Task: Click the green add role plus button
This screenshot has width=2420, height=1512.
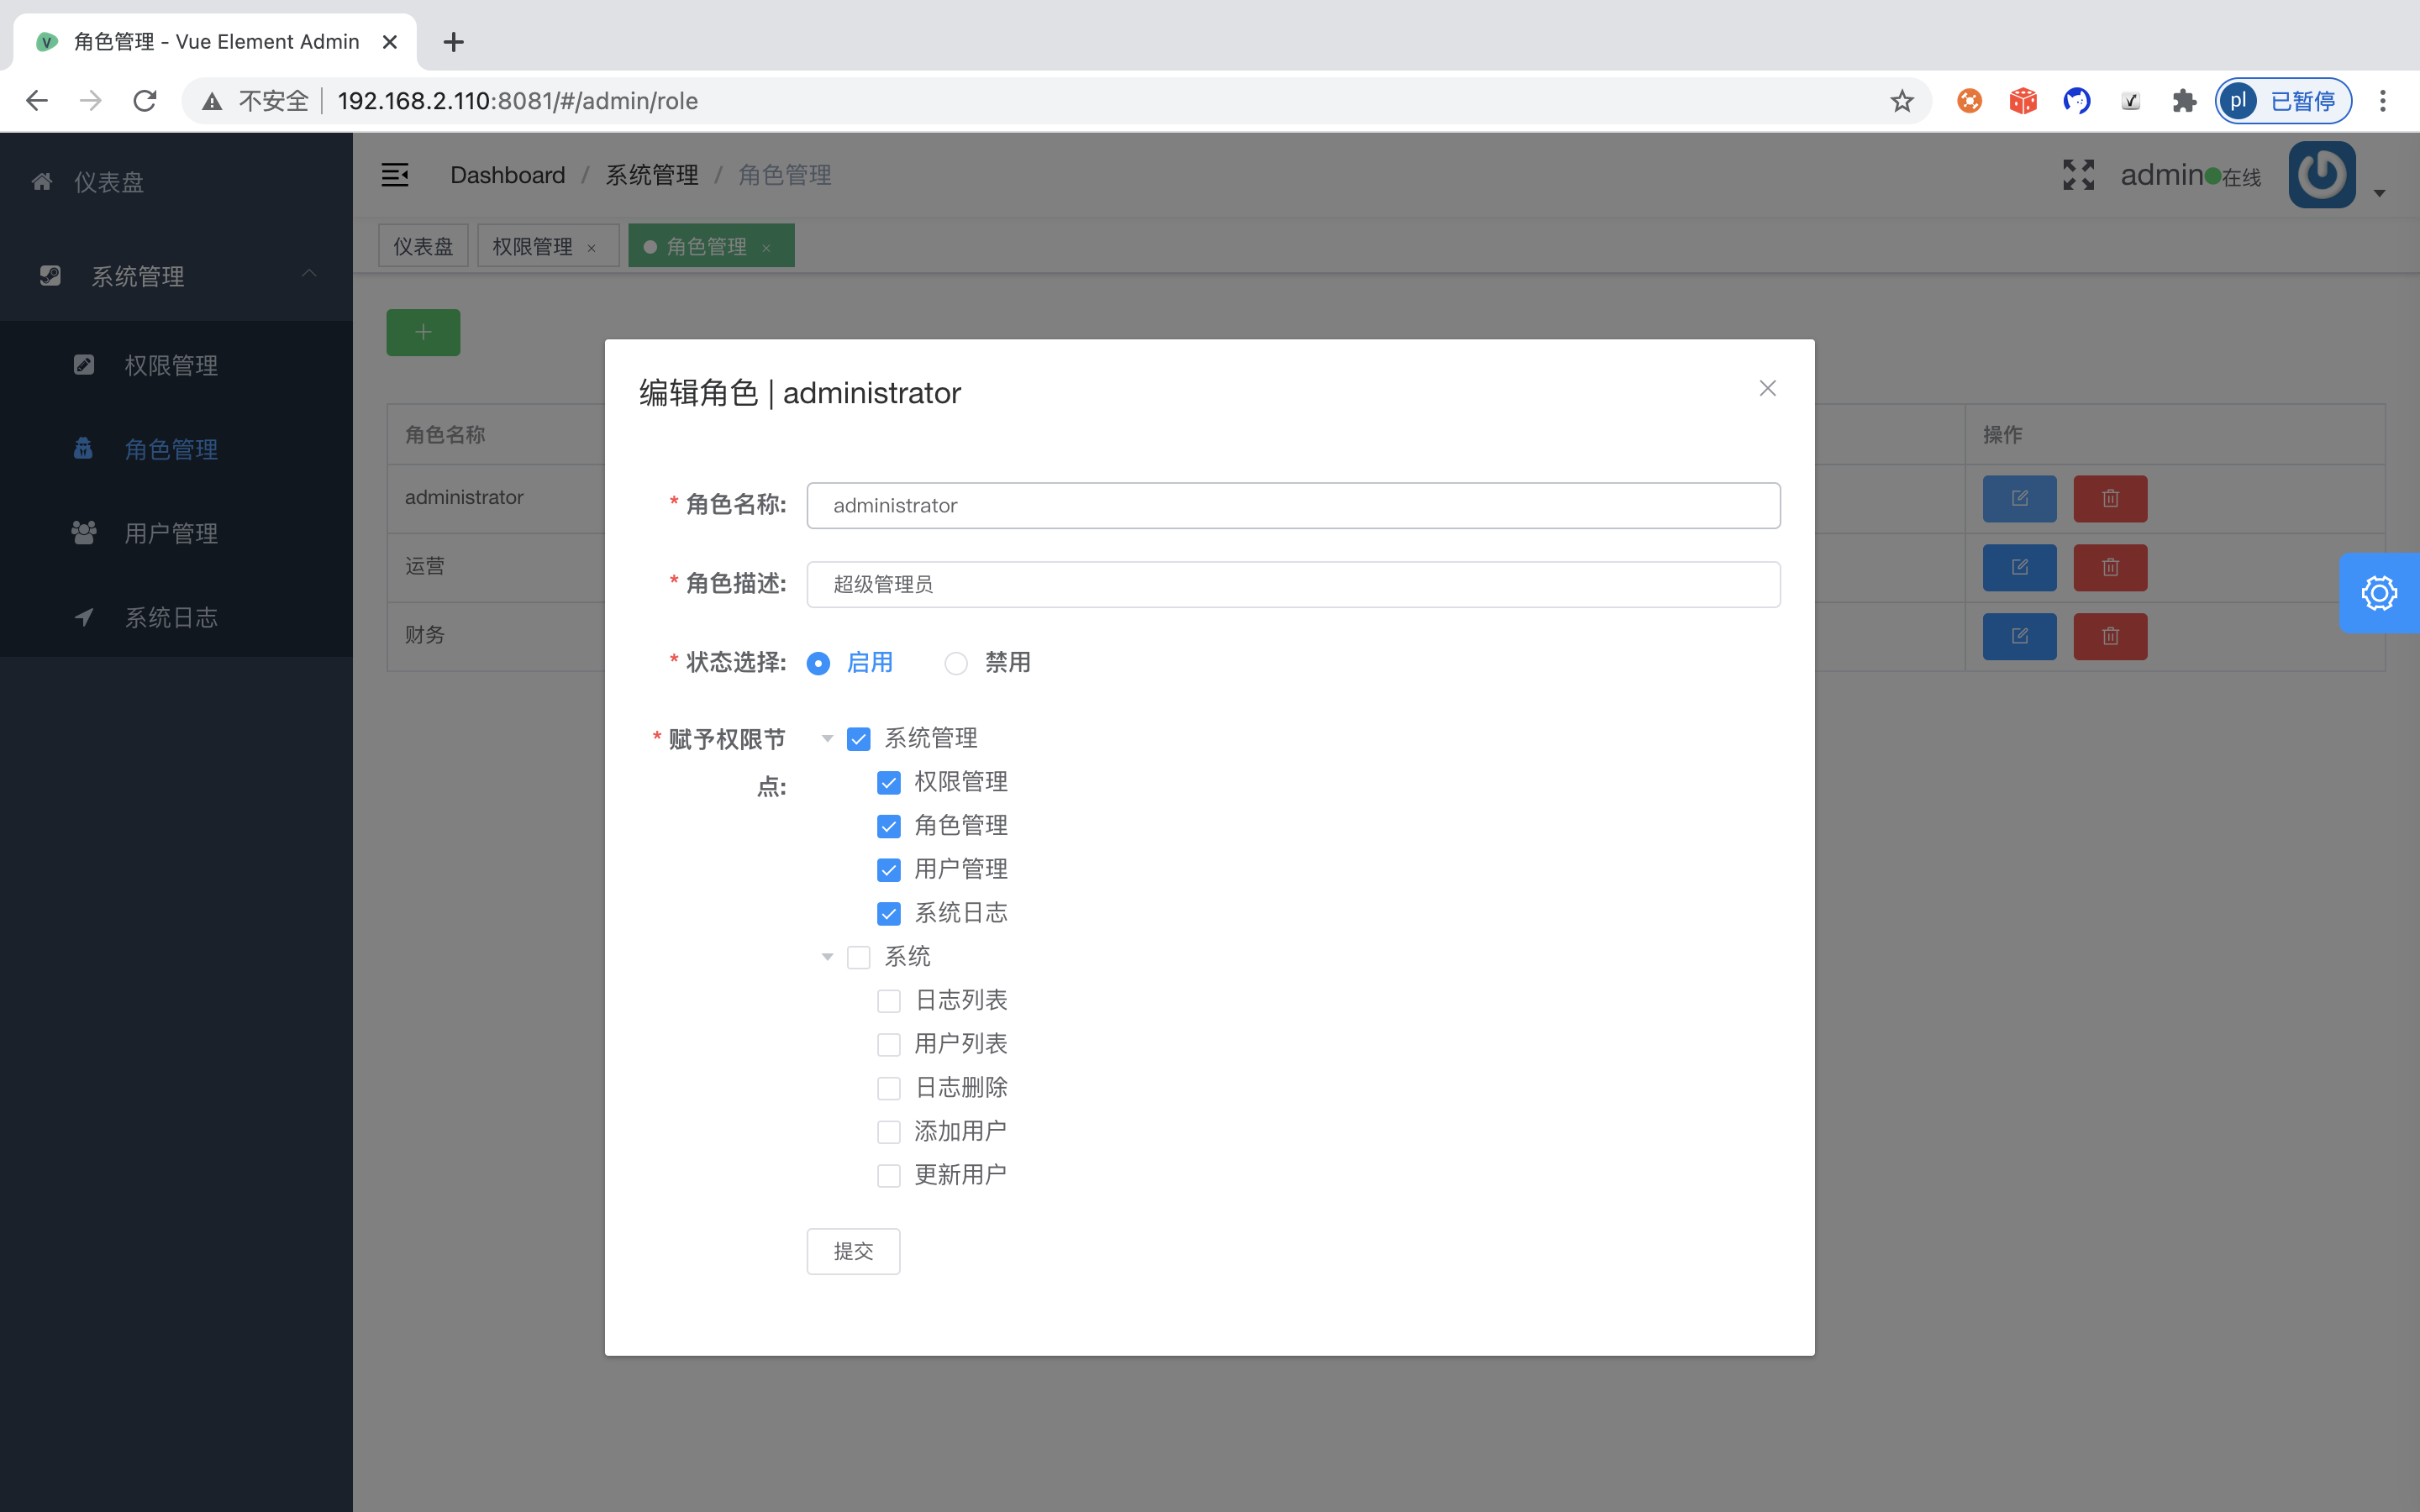Action: click(423, 332)
